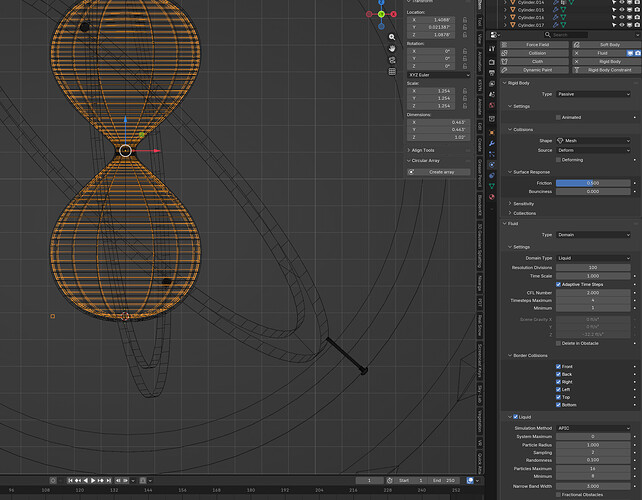Uncheck the Bottom border collision
Viewport: 642px width, 500px height.
coord(558,405)
